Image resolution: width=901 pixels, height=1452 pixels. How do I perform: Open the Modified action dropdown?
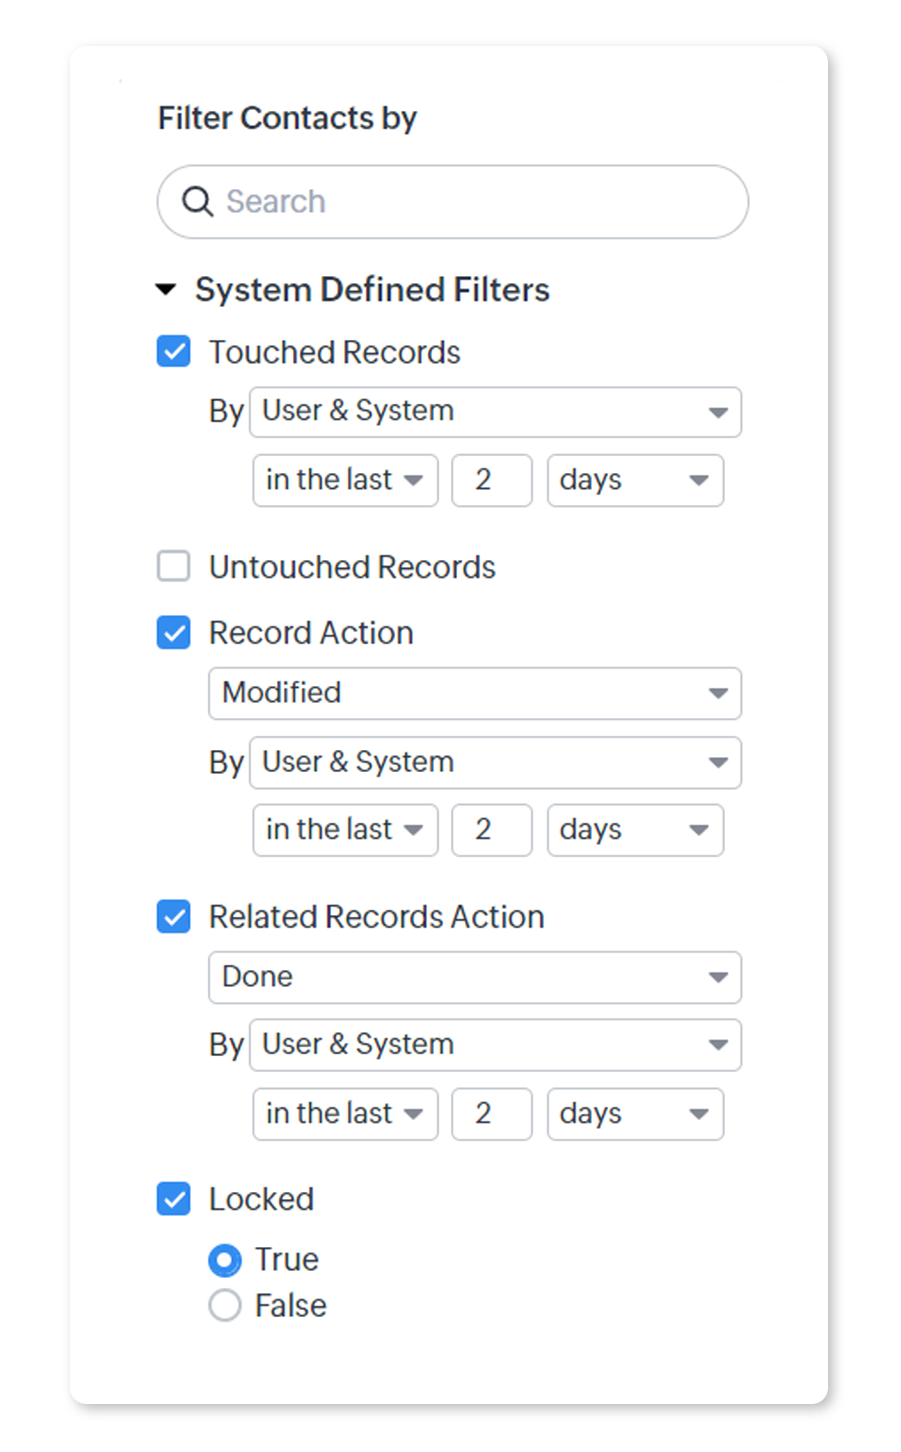pos(475,693)
